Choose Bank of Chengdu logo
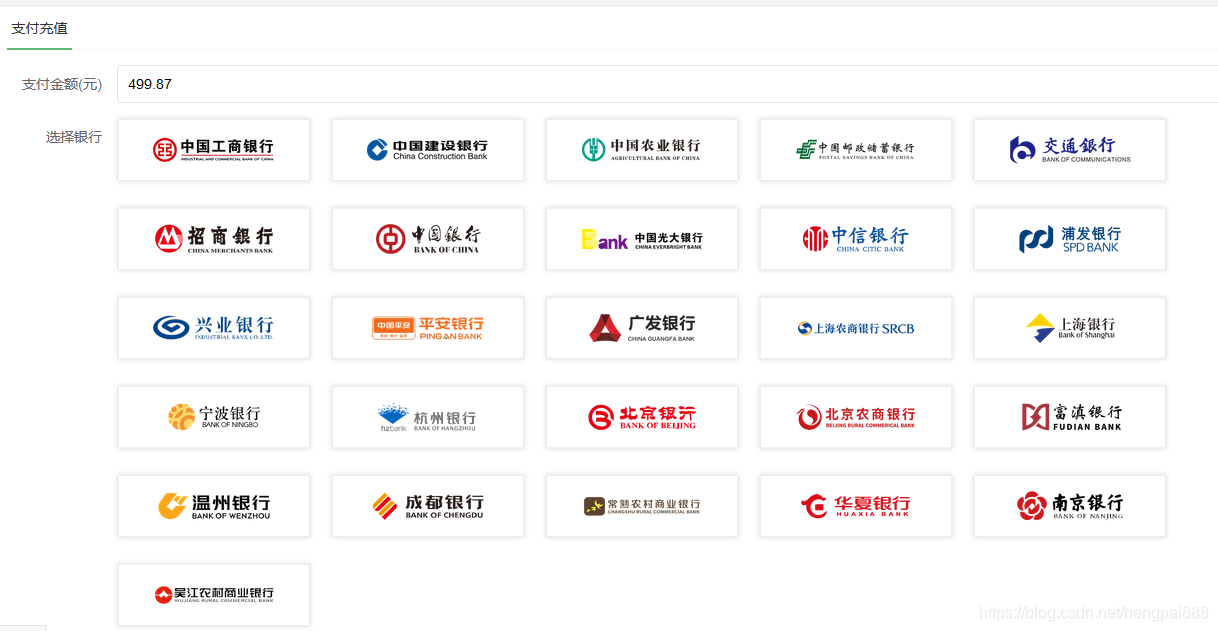Viewport: 1218px width, 631px height. tap(428, 506)
